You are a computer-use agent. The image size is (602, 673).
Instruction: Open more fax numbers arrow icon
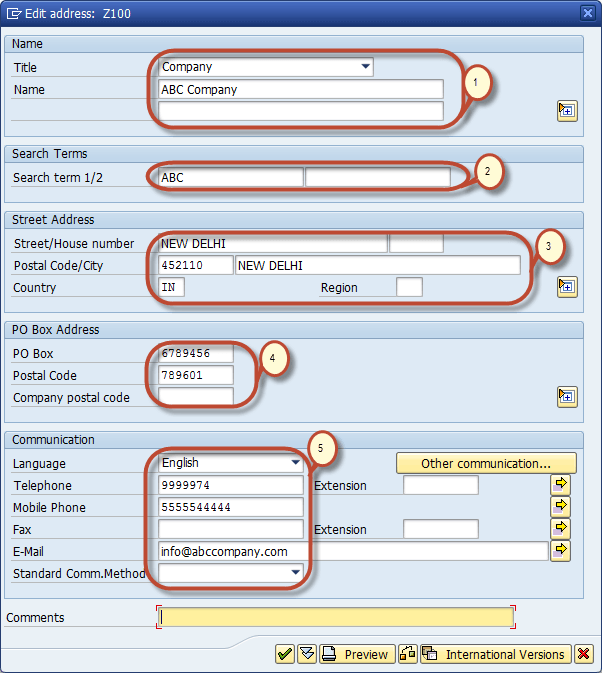pyautogui.click(x=561, y=529)
